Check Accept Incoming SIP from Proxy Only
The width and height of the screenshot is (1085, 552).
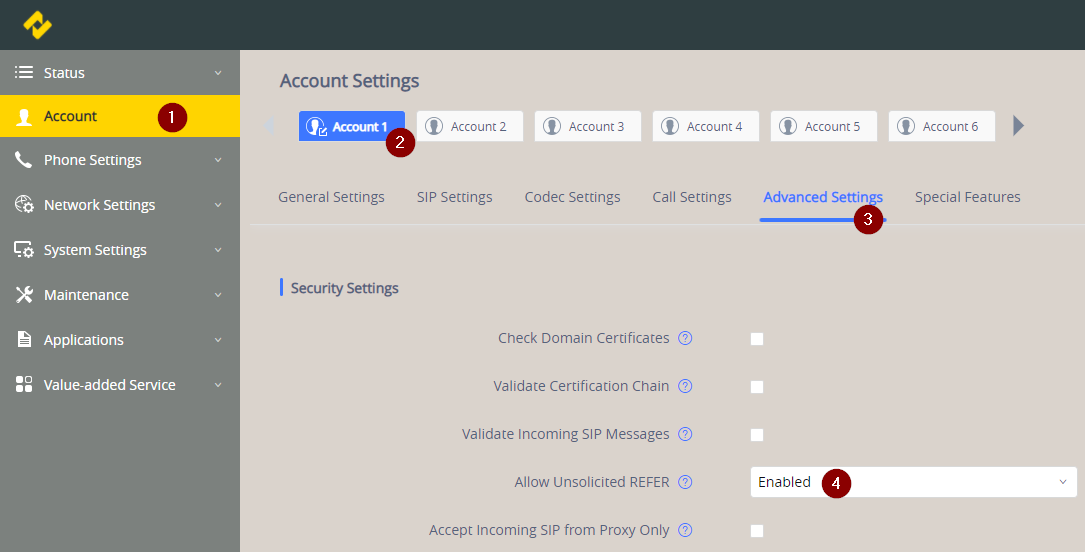(757, 531)
